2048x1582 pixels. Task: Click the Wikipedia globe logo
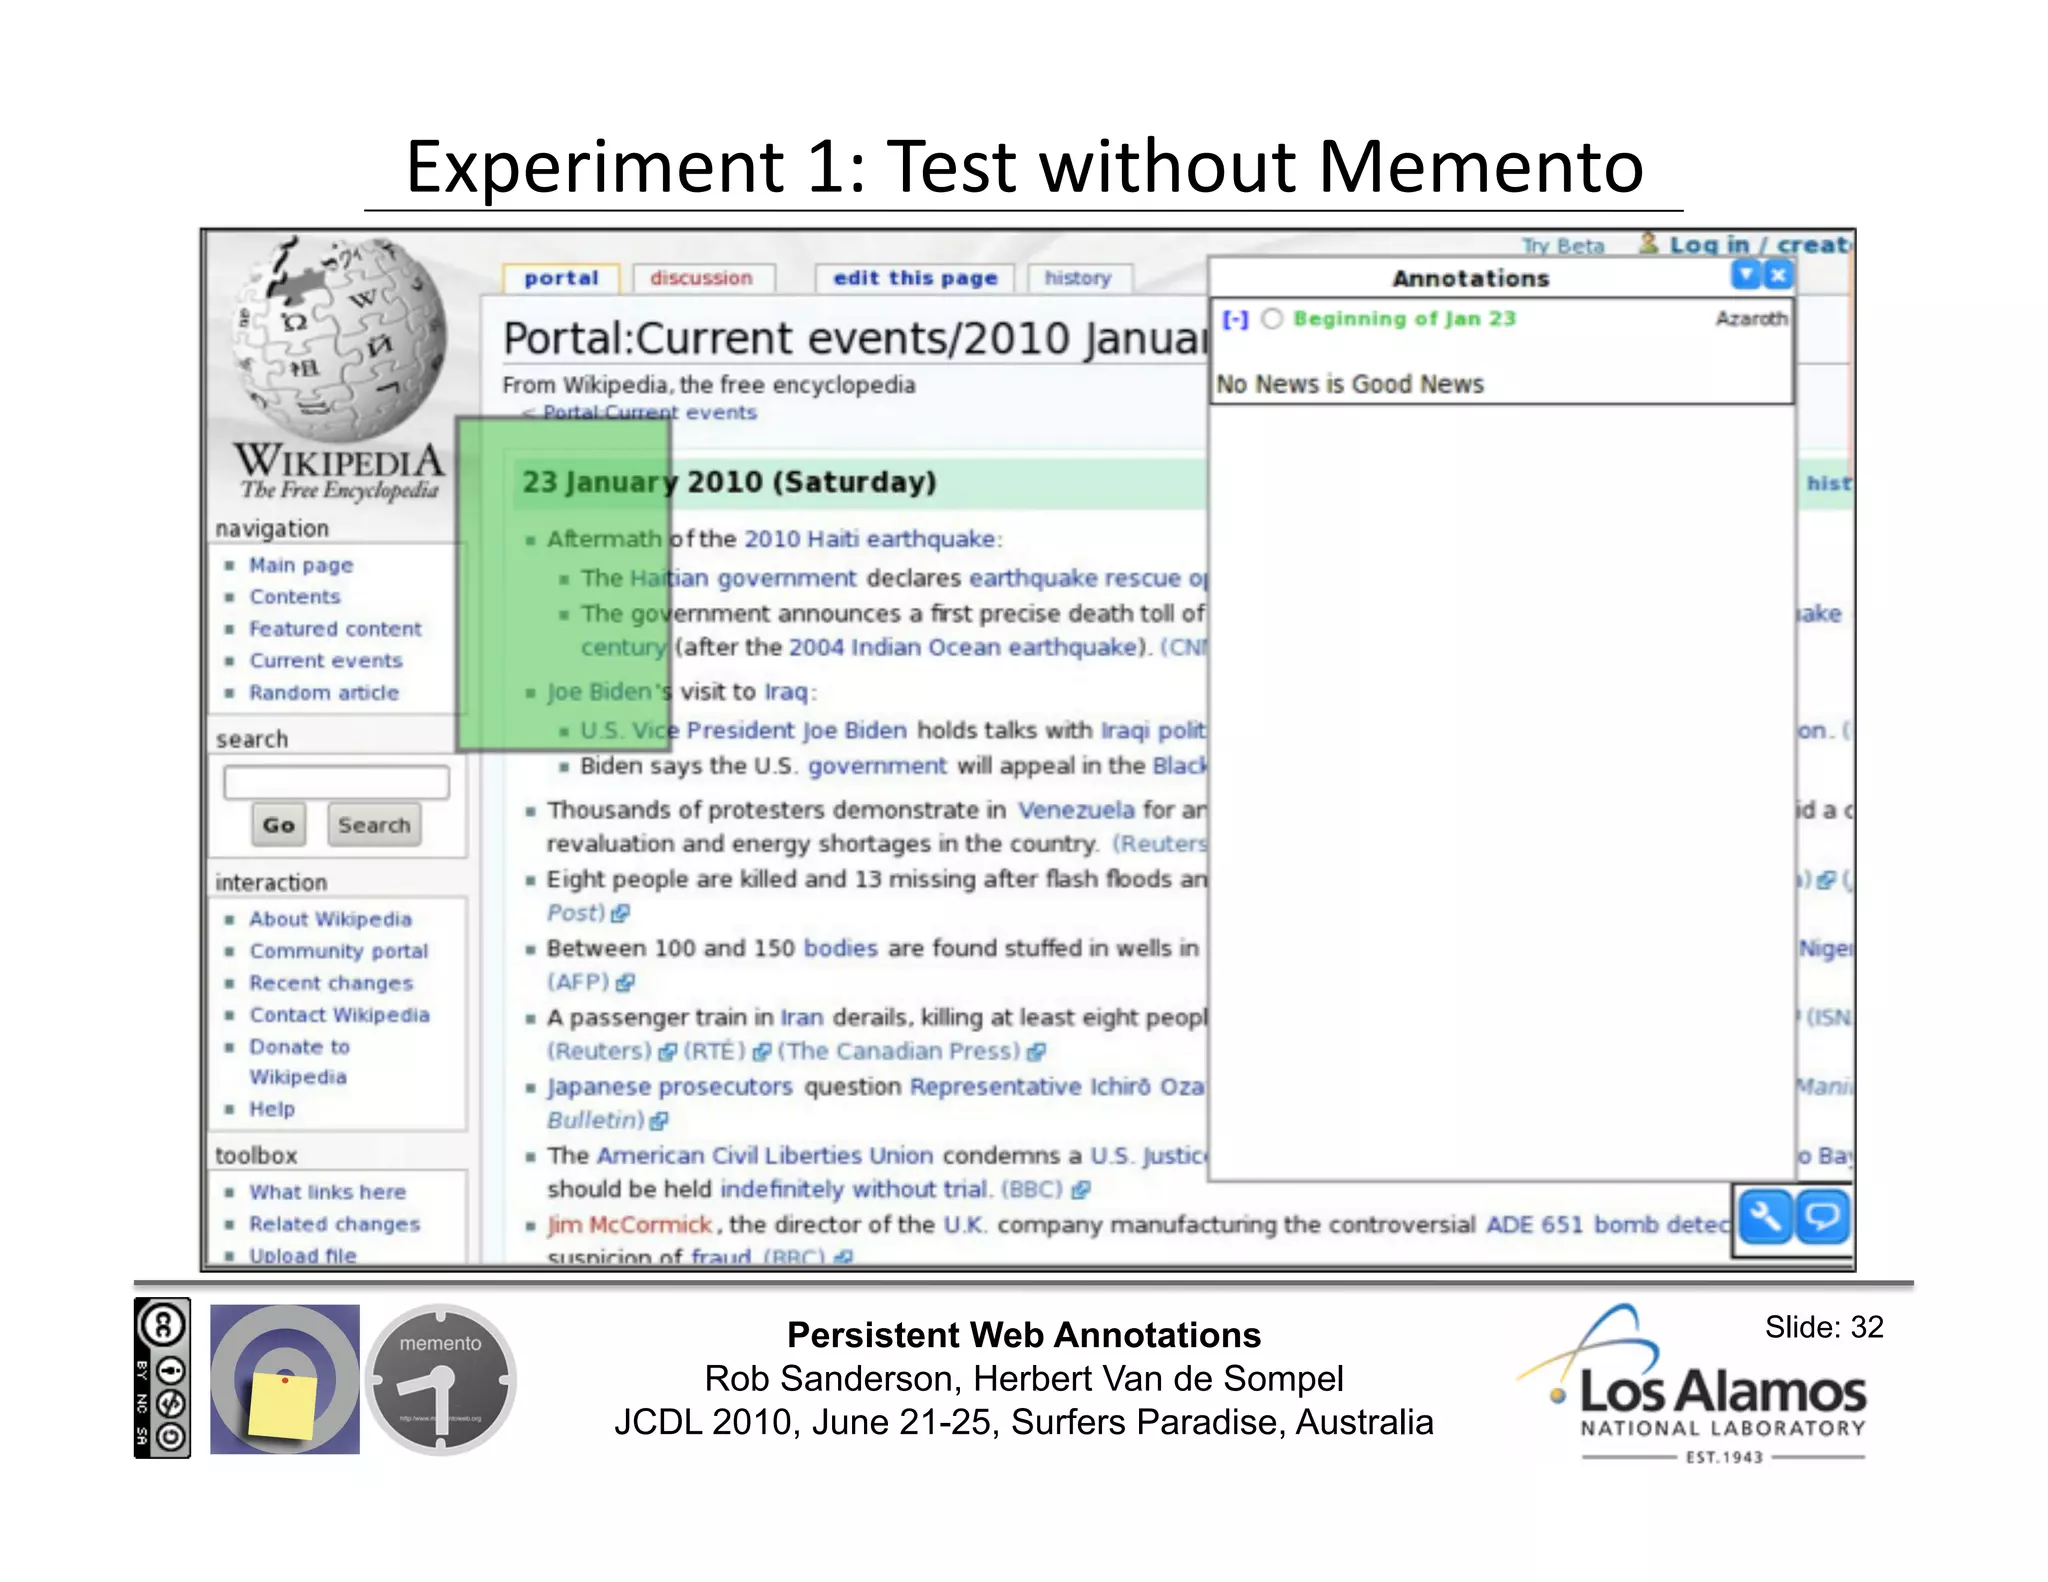click(x=338, y=338)
